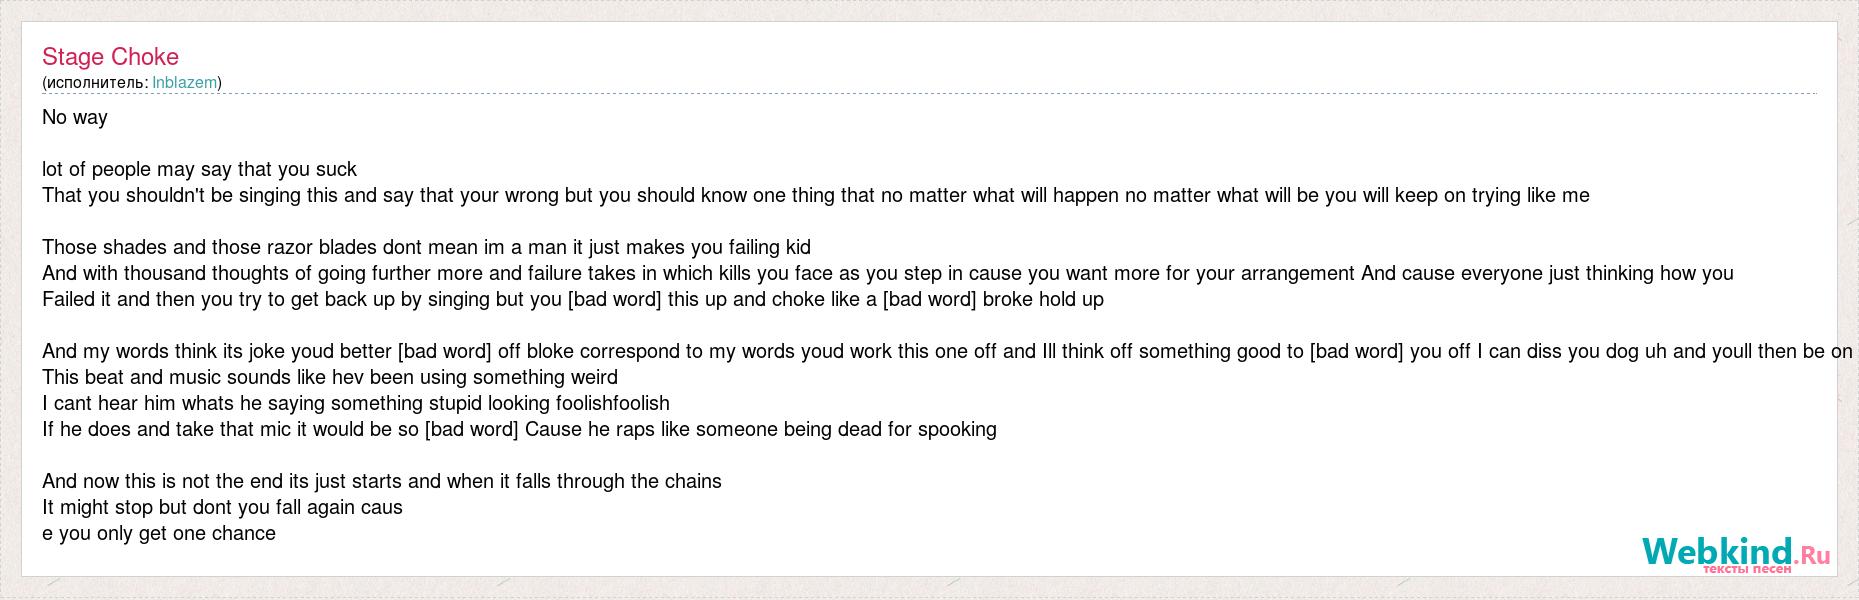Click the line 'It might stop but dont you fall'
Image resolution: width=1859 pixels, height=600 pixels.
tap(222, 507)
